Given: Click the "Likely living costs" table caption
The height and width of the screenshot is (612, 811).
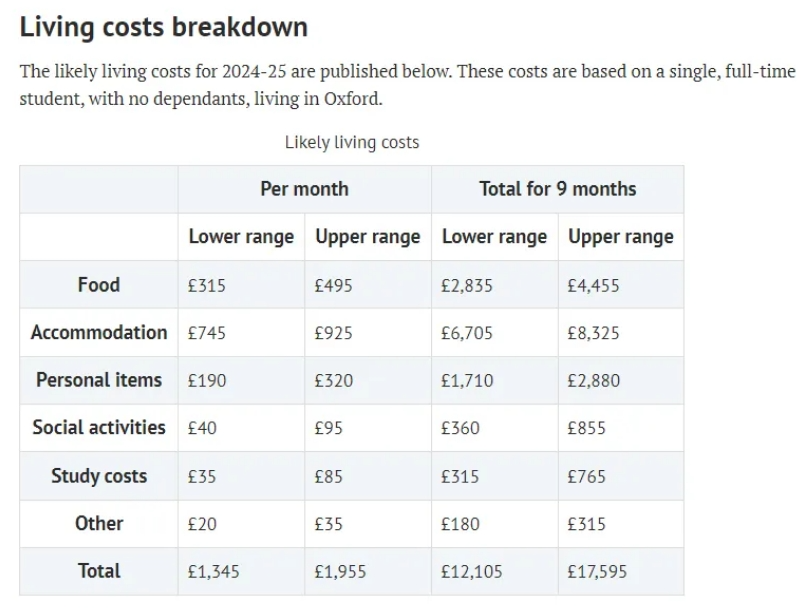Looking at the screenshot, I should (352, 142).
